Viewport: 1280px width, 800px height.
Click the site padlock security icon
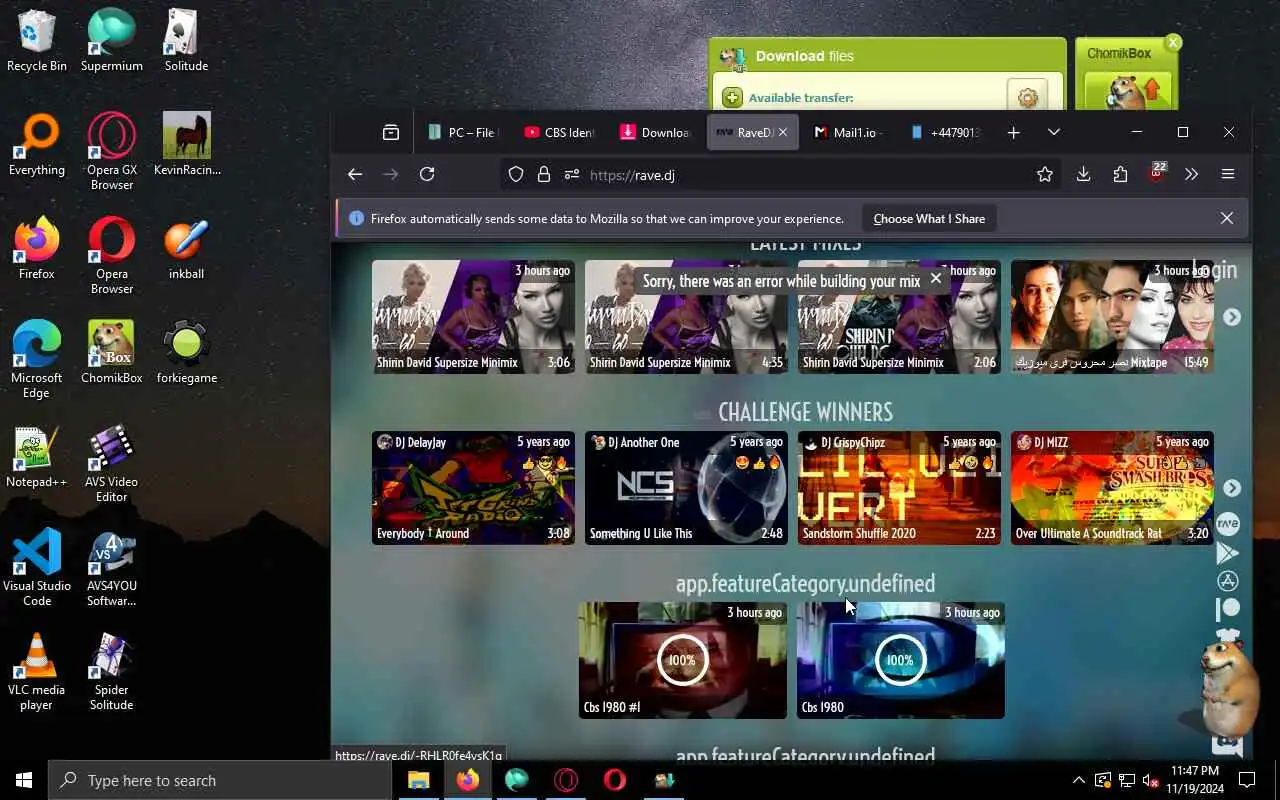coord(543,174)
